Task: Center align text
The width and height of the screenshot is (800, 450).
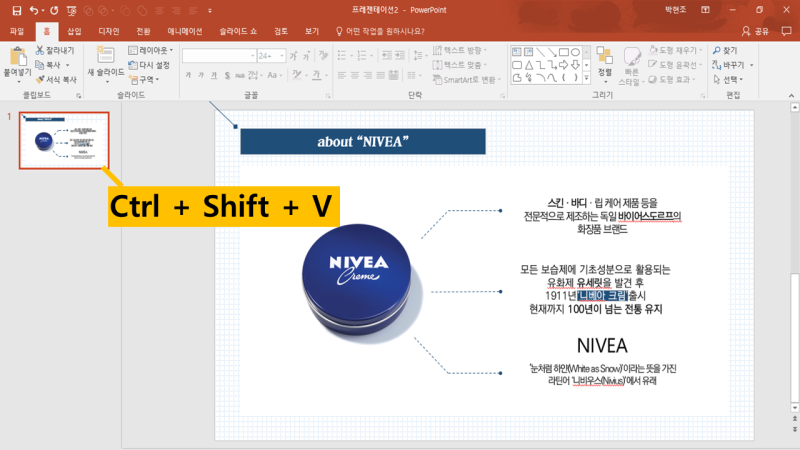Action: click(355, 76)
